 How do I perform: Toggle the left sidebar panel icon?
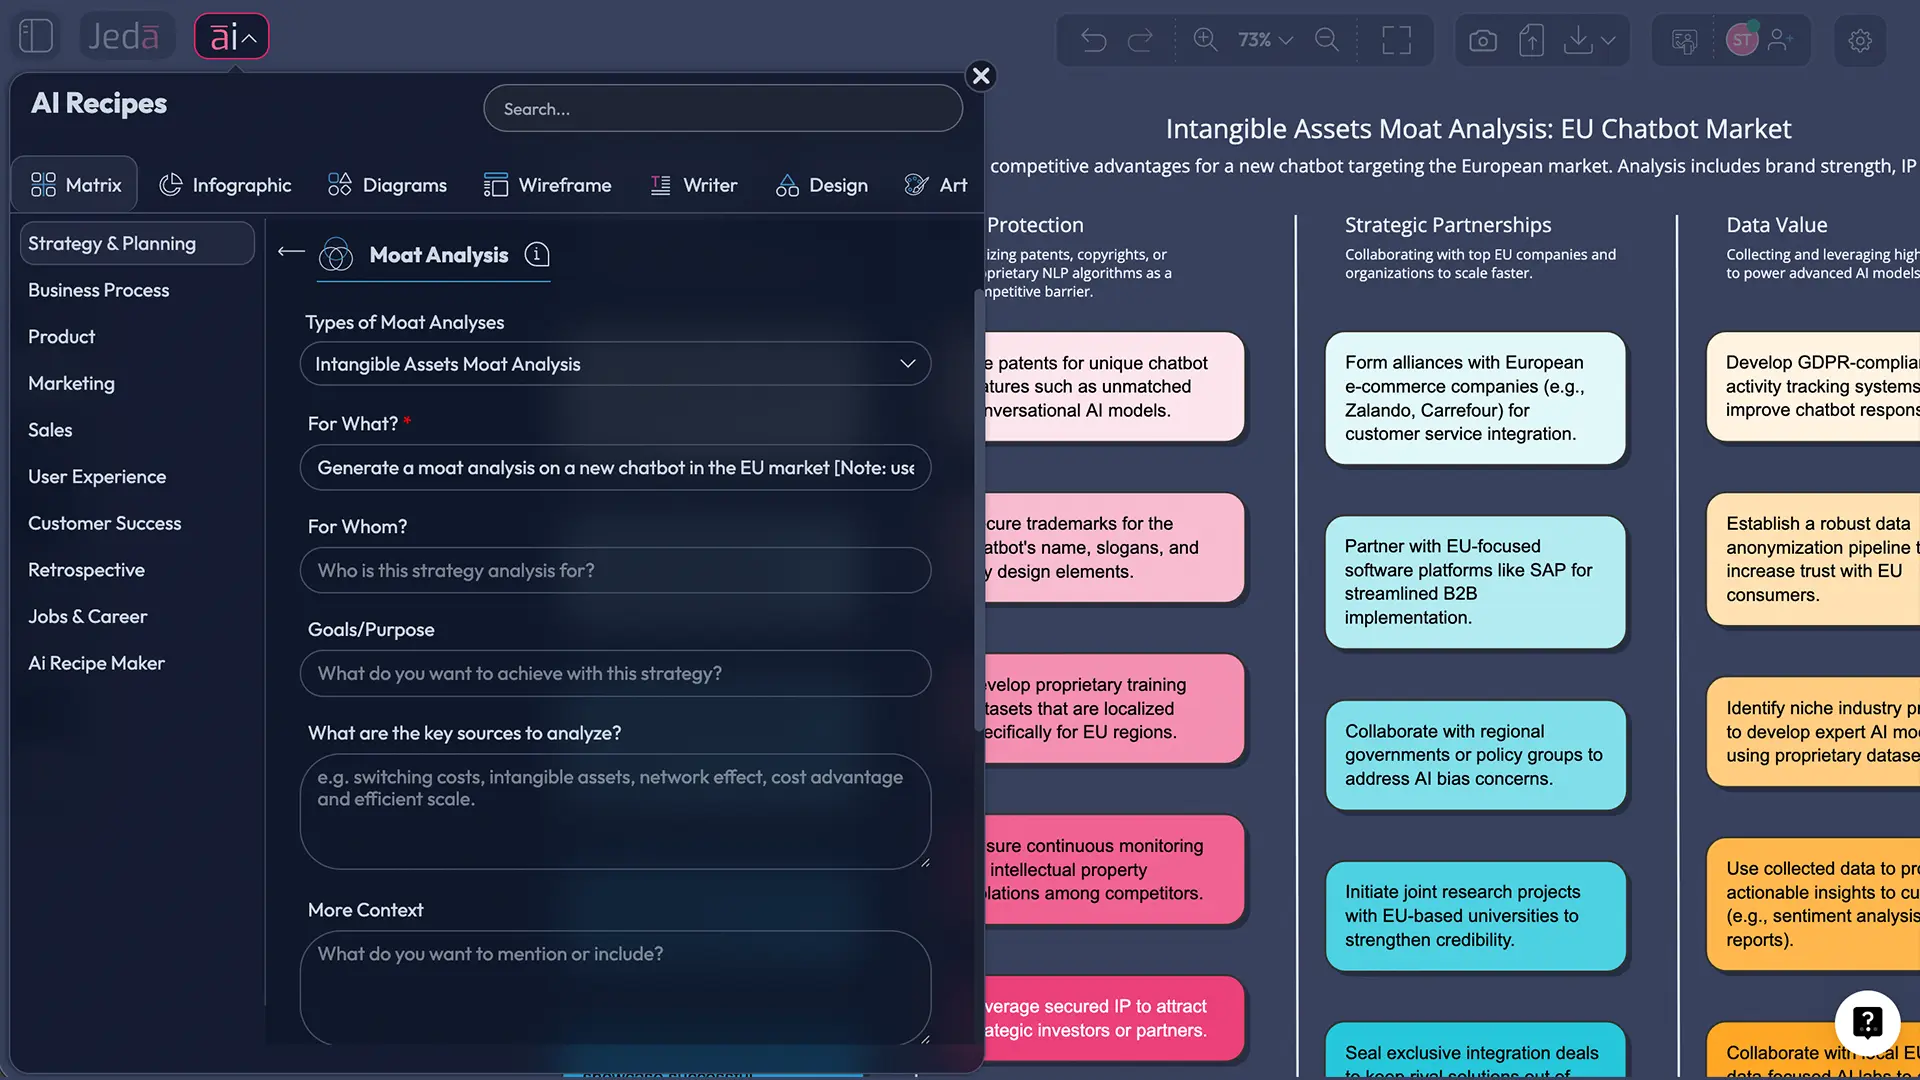point(35,35)
